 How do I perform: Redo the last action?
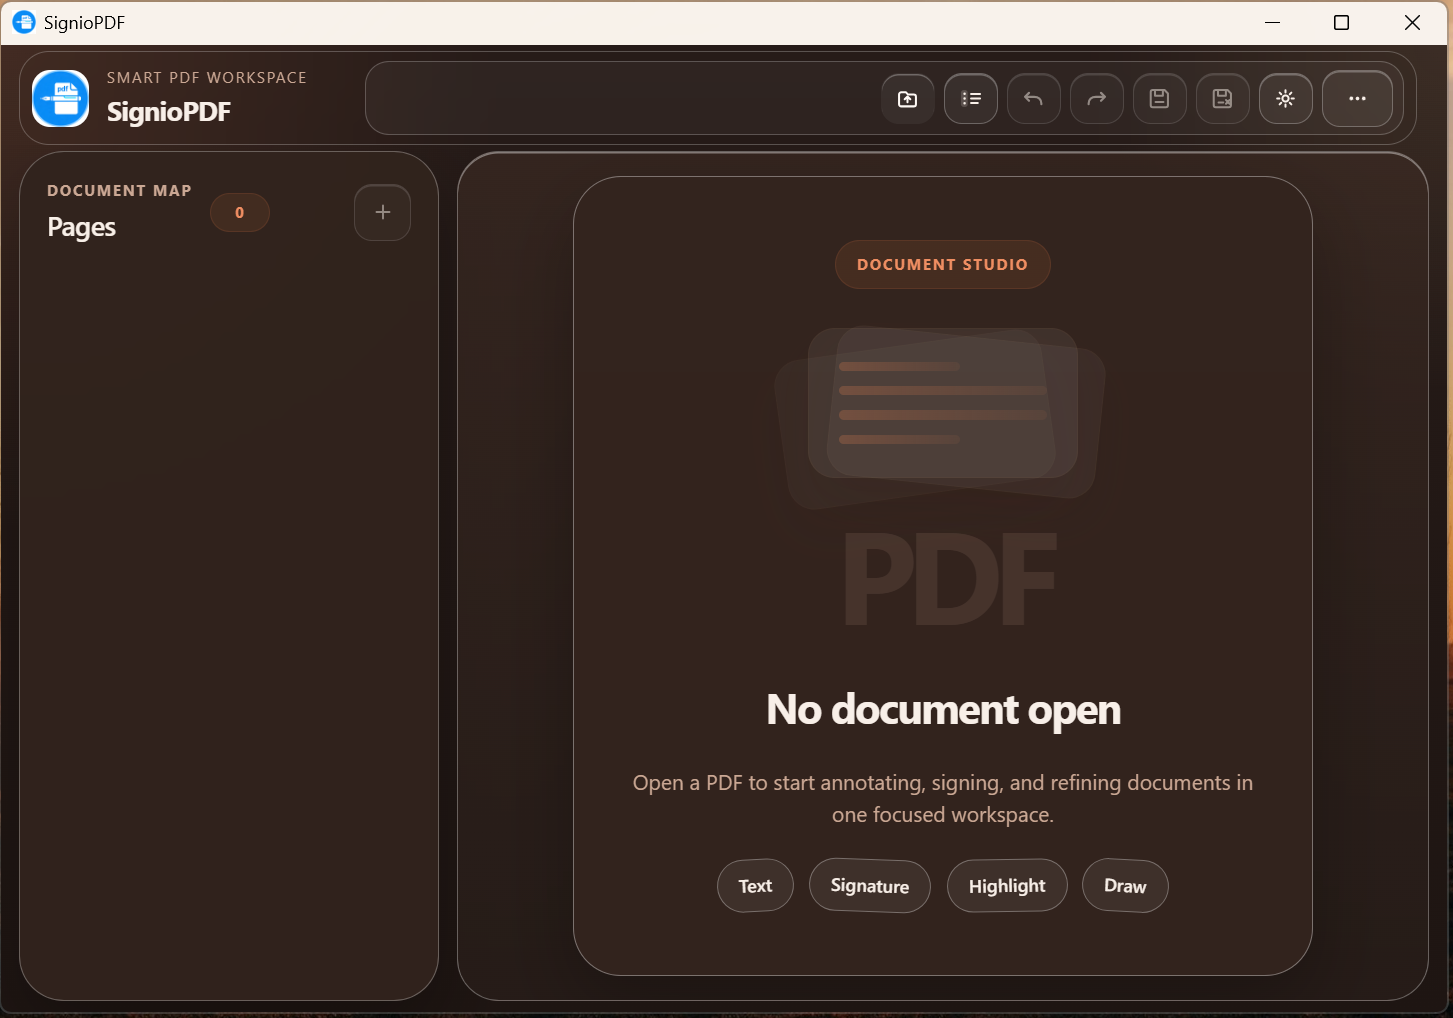pos(1095,98)
